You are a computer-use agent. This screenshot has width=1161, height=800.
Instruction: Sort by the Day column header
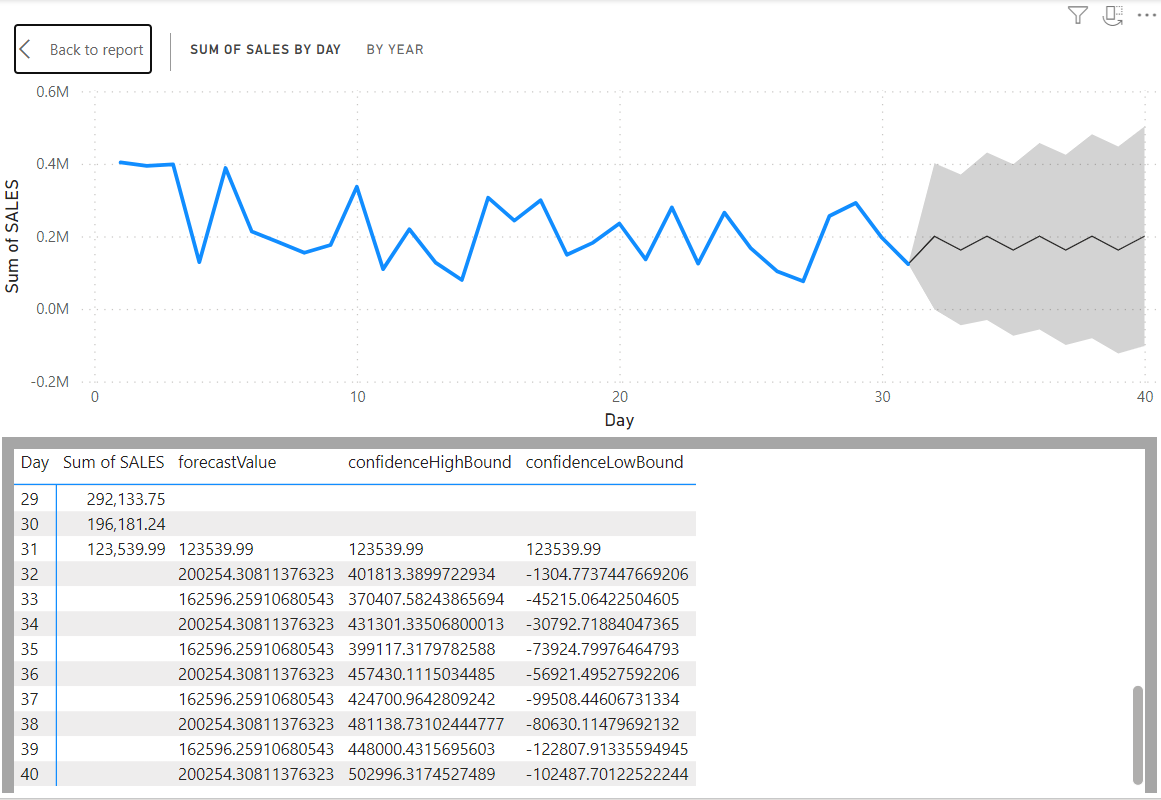coord(35,462)
